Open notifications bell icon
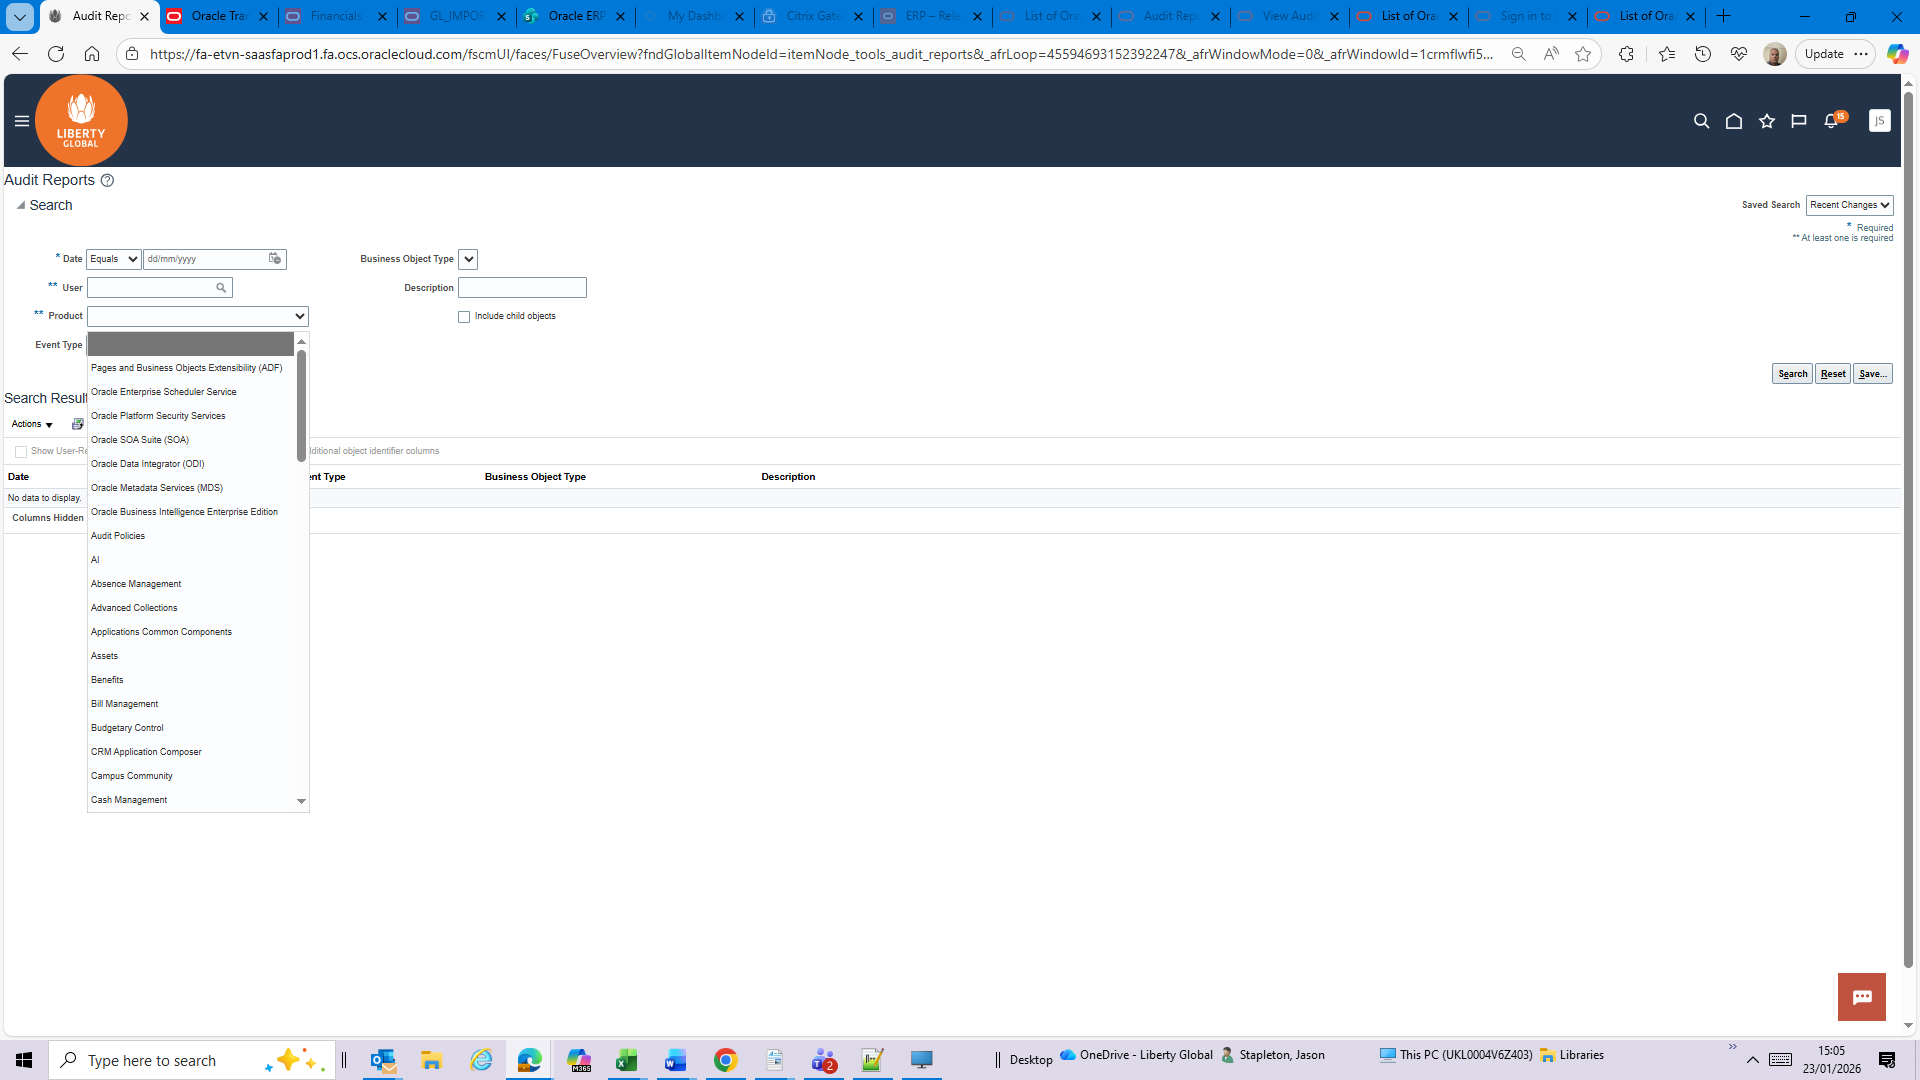The image size is (1920, 1080). point(1832,121)
